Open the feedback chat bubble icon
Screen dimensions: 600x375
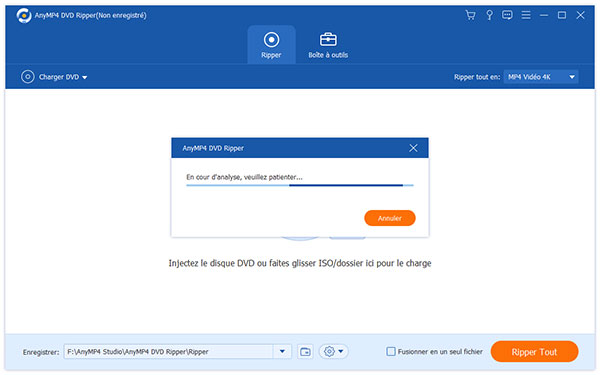click(x=507, y=15)
